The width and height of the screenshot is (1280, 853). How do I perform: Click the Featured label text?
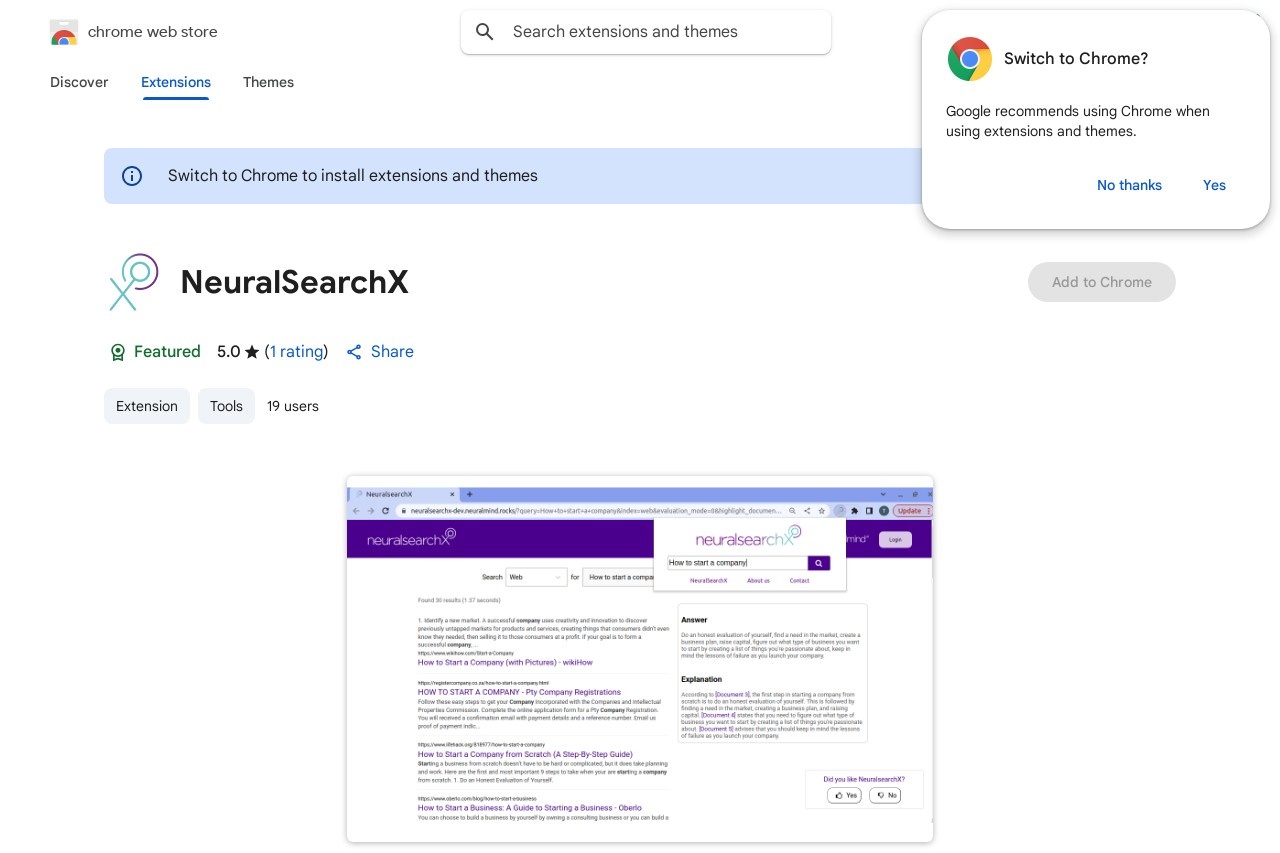167,352
